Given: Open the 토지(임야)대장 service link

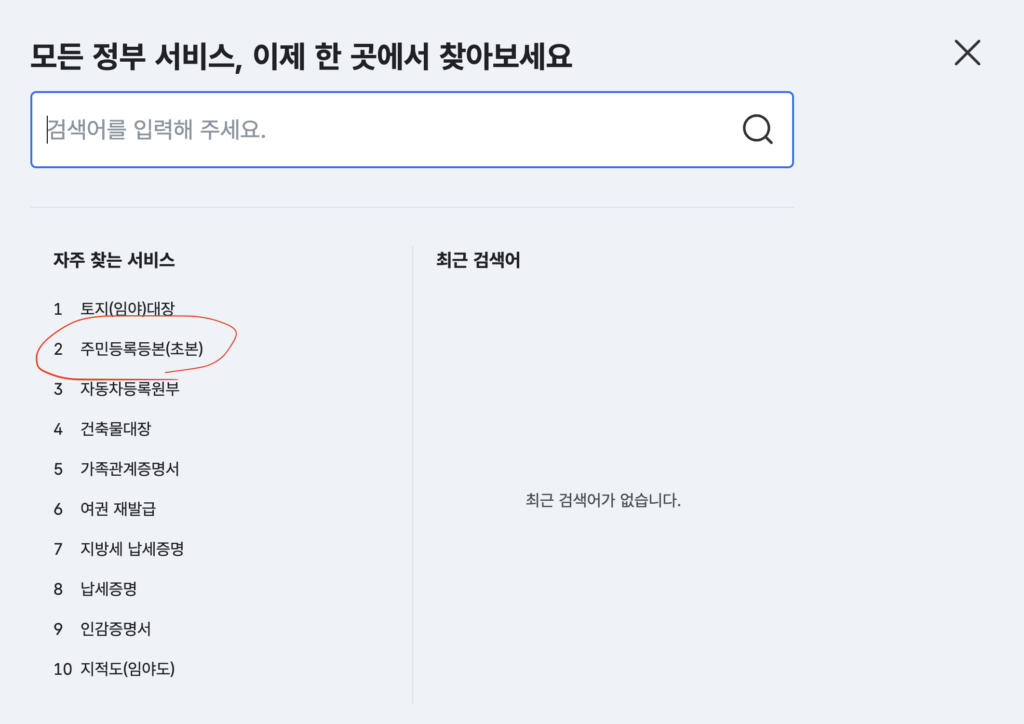Looking at the screenshot, I should point(134,309).
